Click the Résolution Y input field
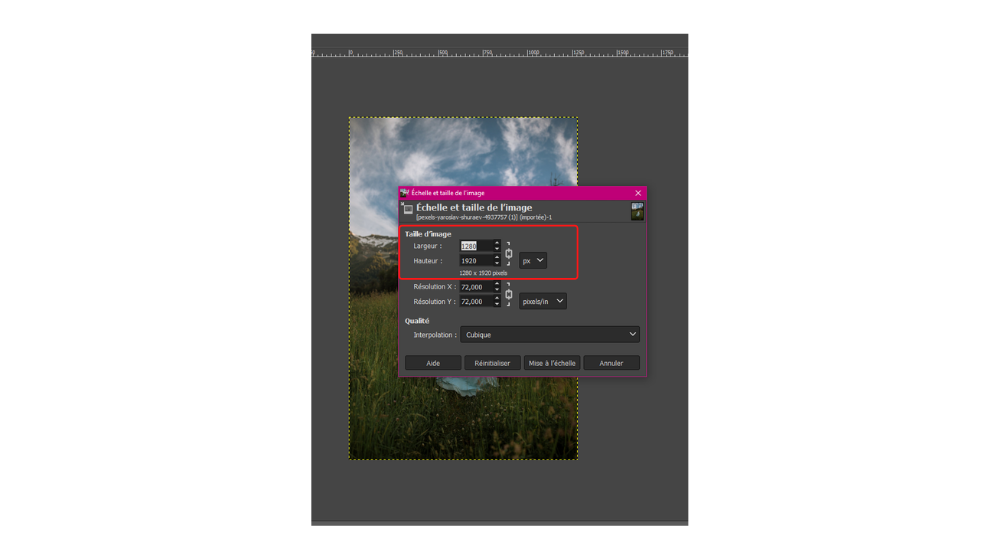The image size is (1000, 560). pos(476,302)
